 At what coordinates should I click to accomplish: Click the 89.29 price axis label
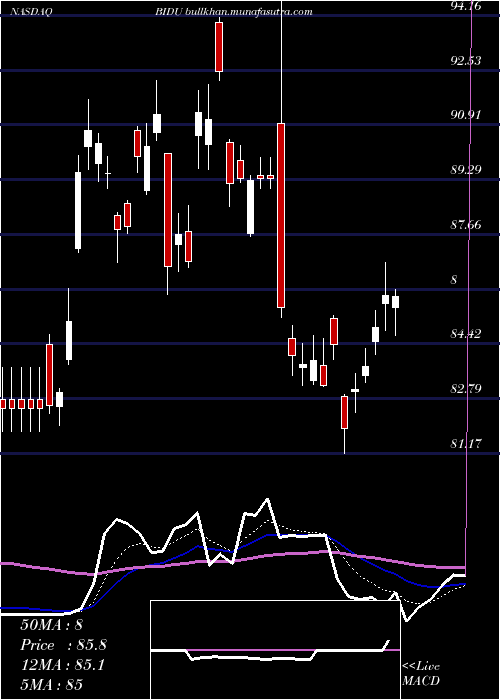point(466,170)
